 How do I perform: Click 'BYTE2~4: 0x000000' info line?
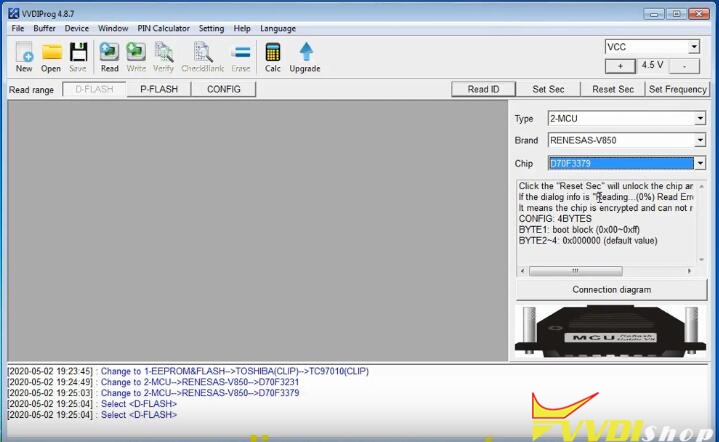click(588, 241)
